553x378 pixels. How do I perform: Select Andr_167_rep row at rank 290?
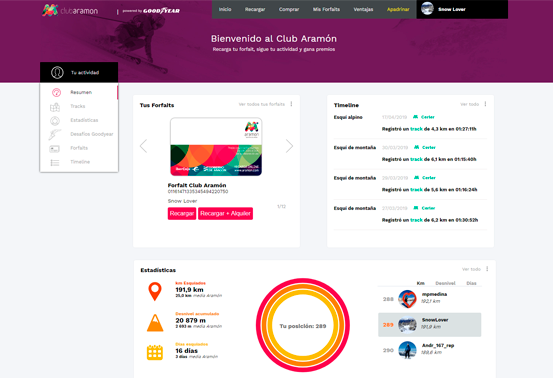430,350
